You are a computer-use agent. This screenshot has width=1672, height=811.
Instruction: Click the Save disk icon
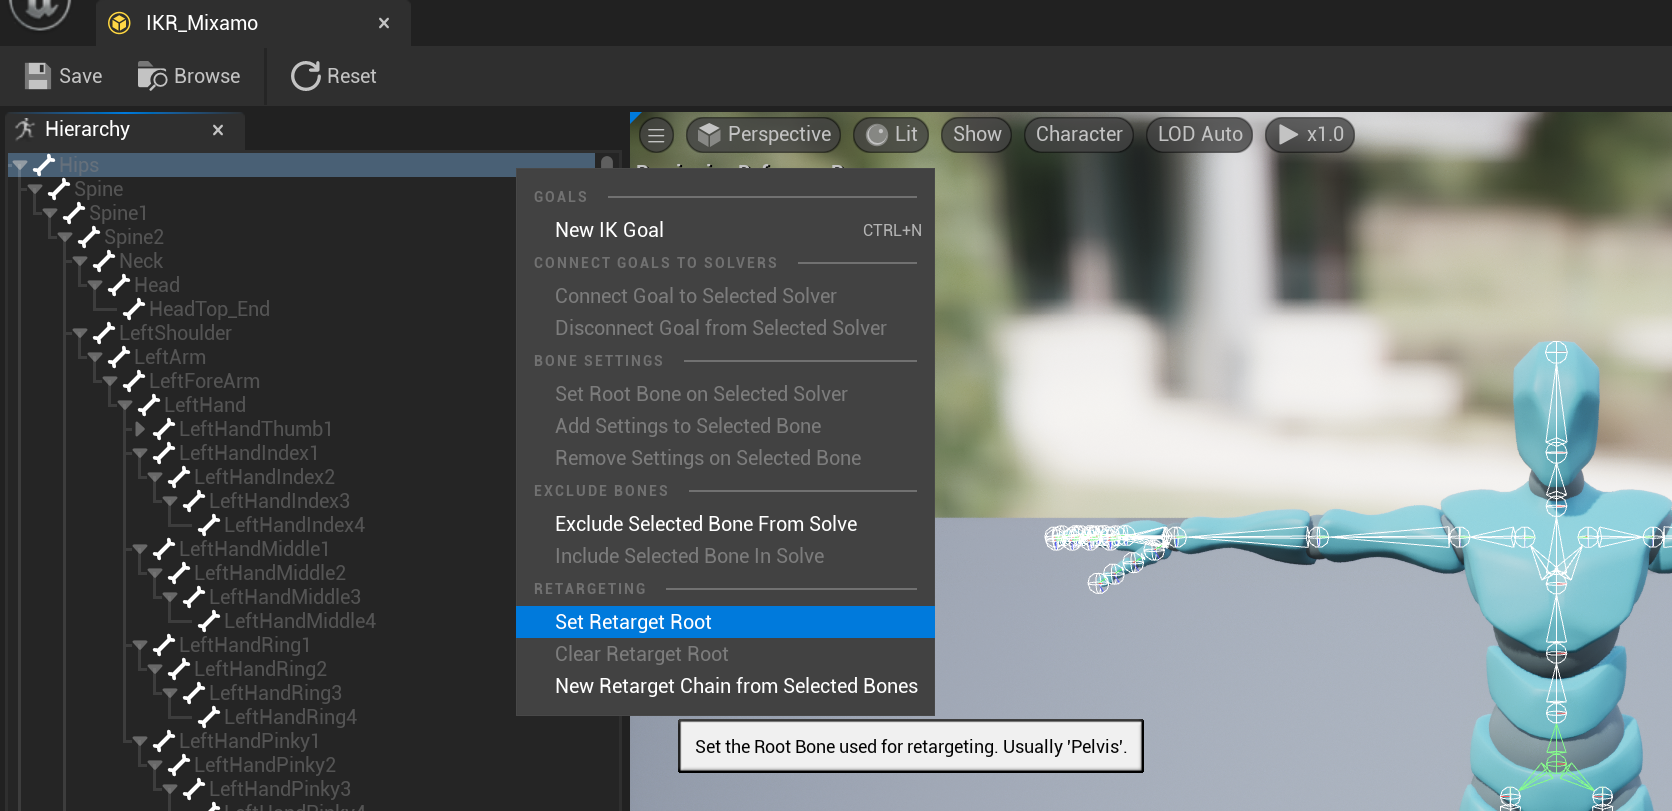coord(38,76)
